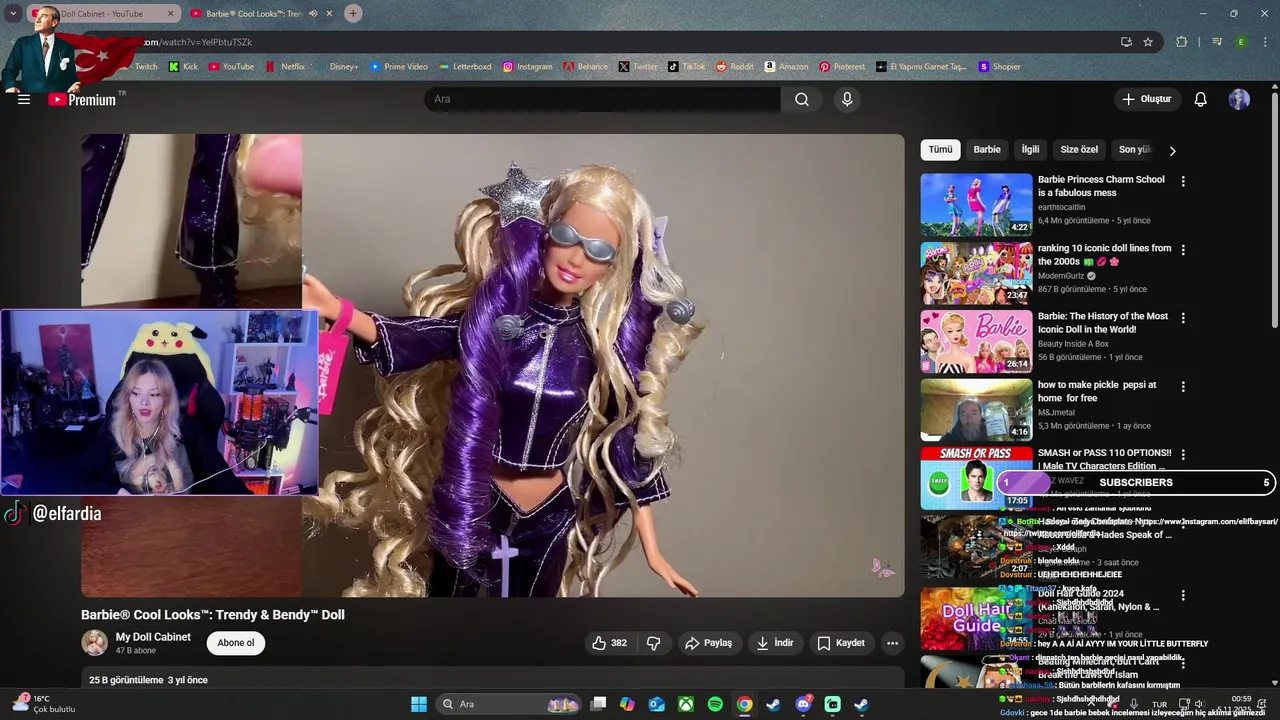Screen dimensions: 1280x720
Task: Click the page vertical scrollbar
Action: (x=1274, y=210)
